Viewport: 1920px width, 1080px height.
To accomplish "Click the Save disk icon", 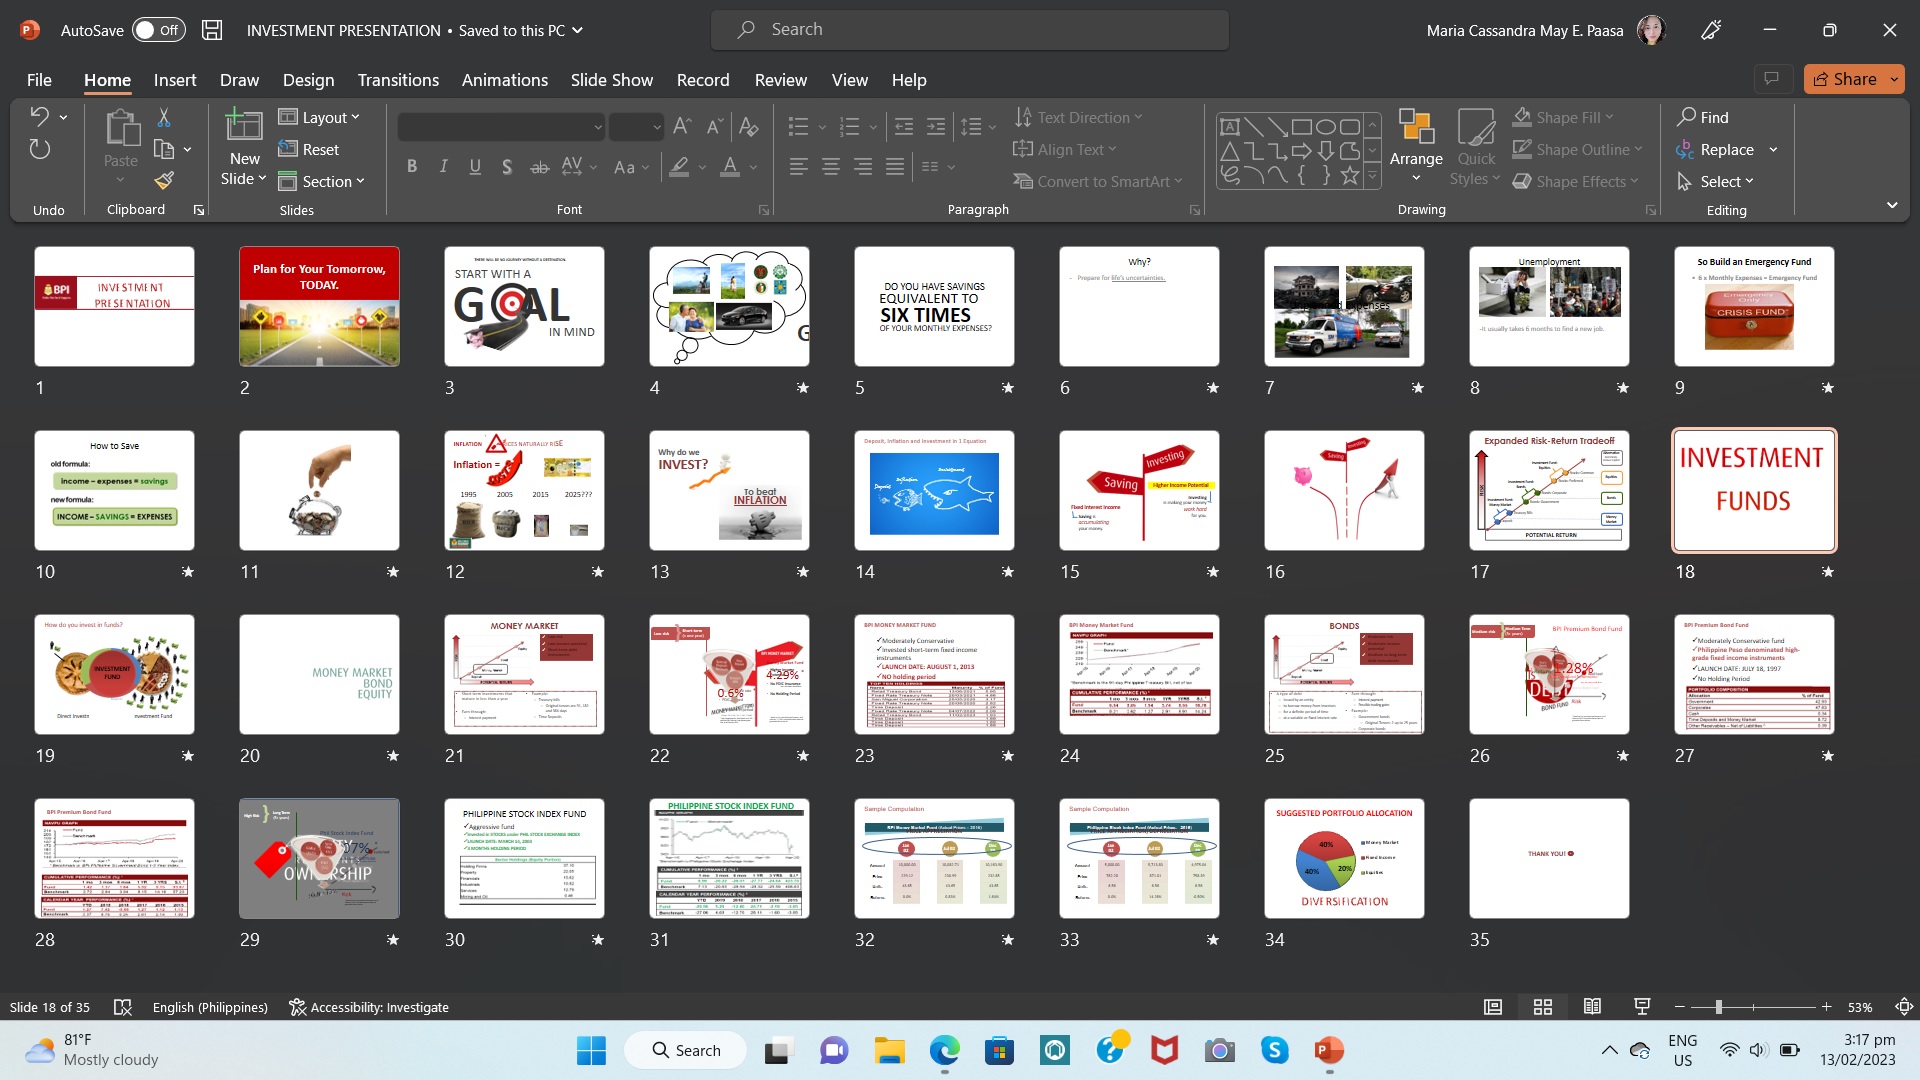I will coord(212,30).
